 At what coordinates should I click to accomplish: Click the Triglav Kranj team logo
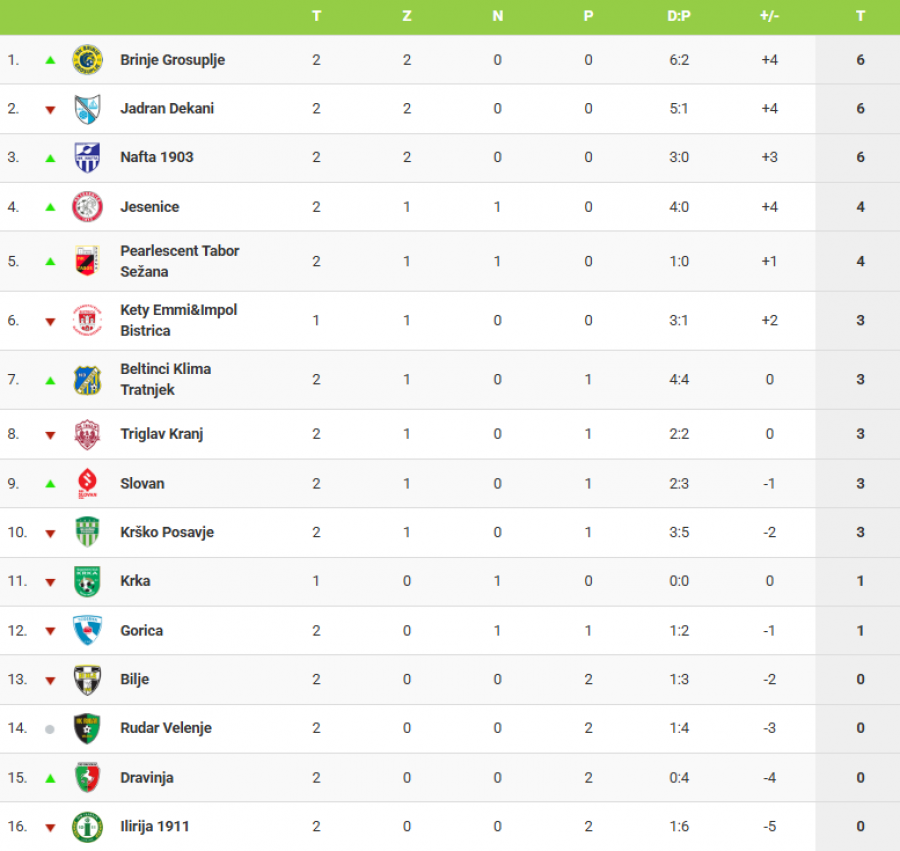[x=87, y=434]
